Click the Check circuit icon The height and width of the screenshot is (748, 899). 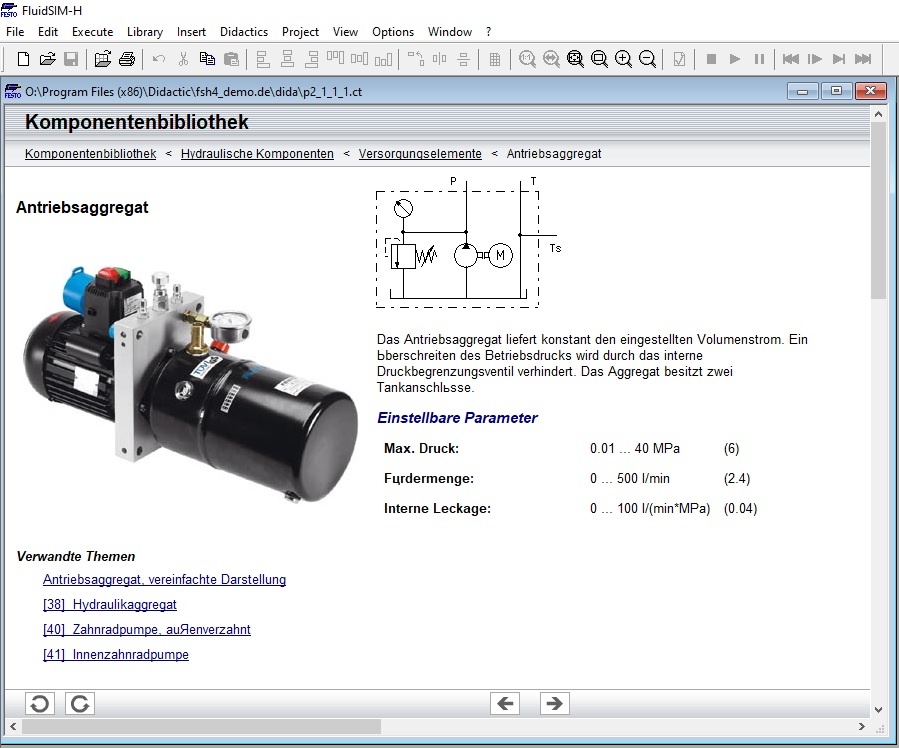tap(679, 59)
